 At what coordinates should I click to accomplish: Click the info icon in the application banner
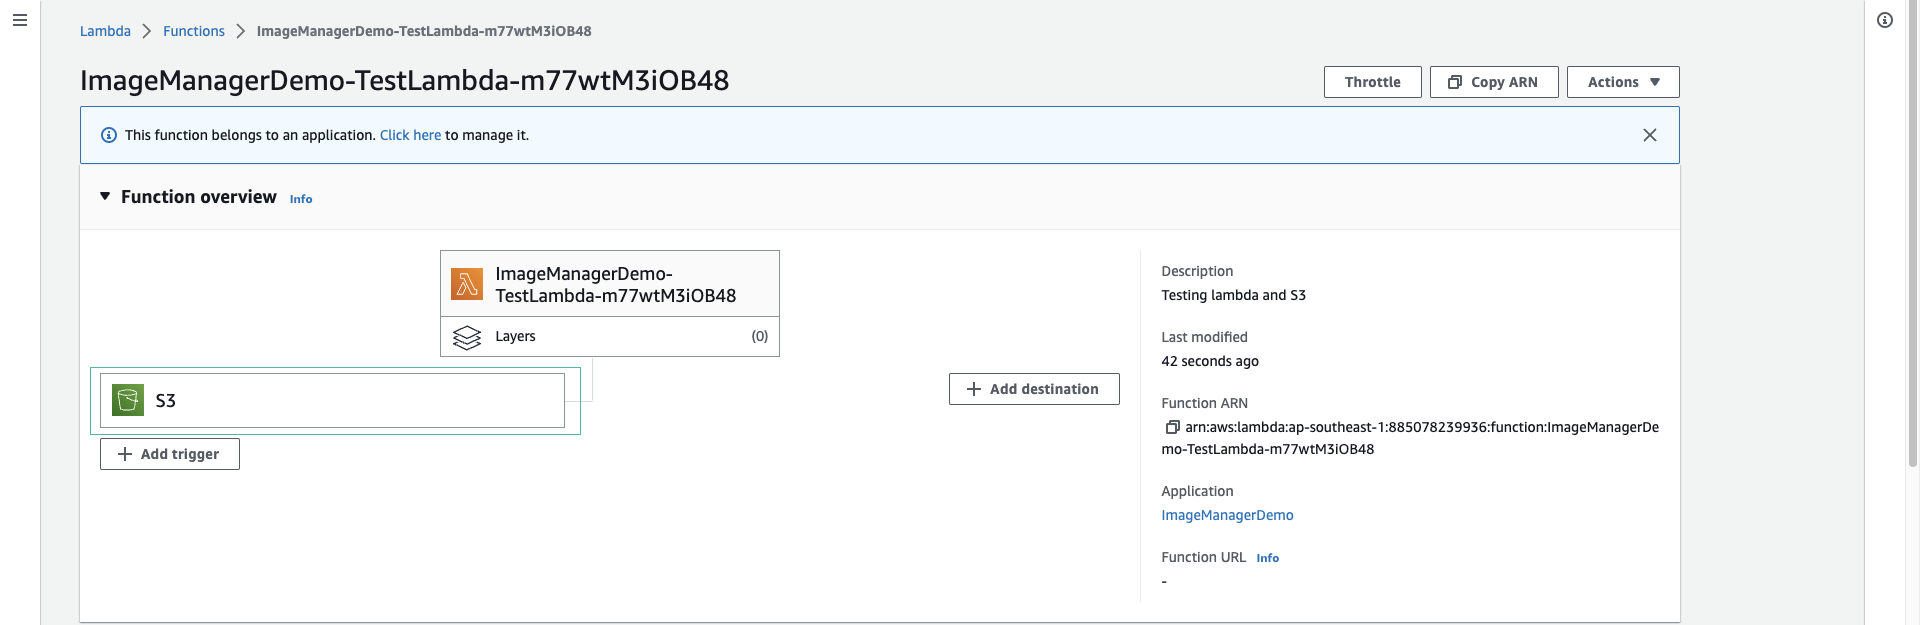(x=109, y=135)
